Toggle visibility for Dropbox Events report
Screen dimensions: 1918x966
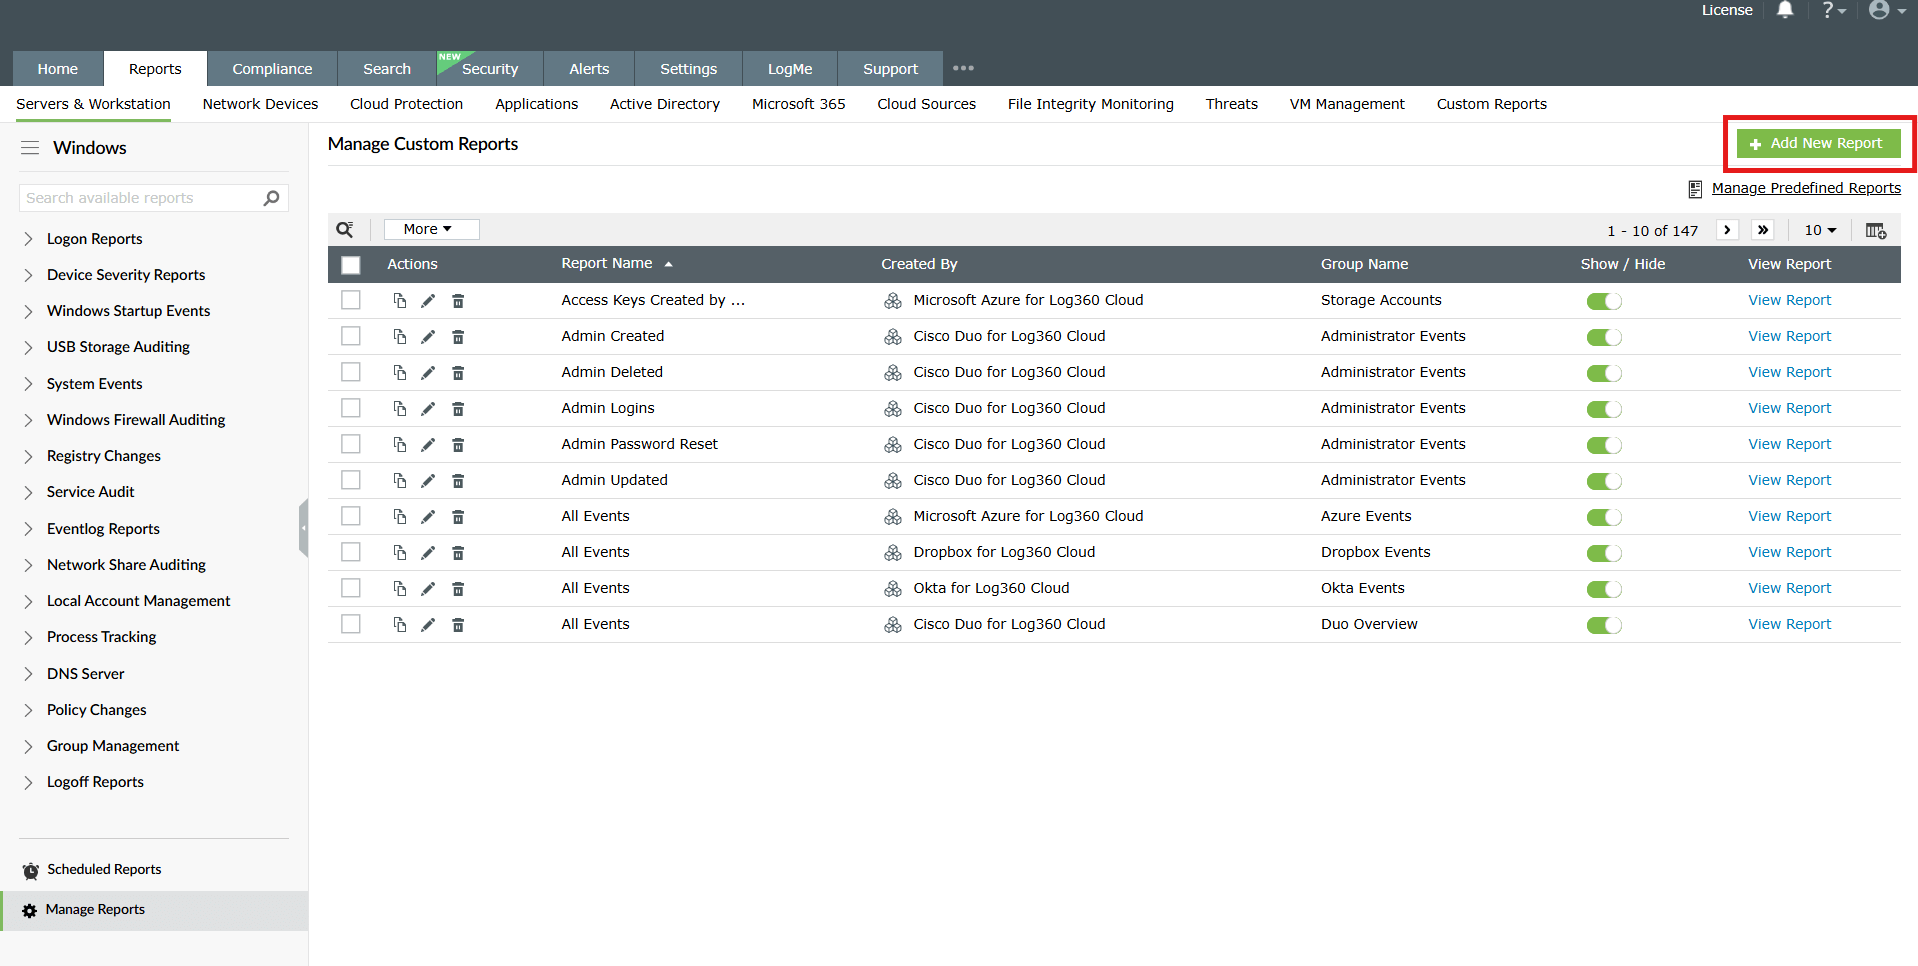pyautogui.click(x=1604, y=553)
